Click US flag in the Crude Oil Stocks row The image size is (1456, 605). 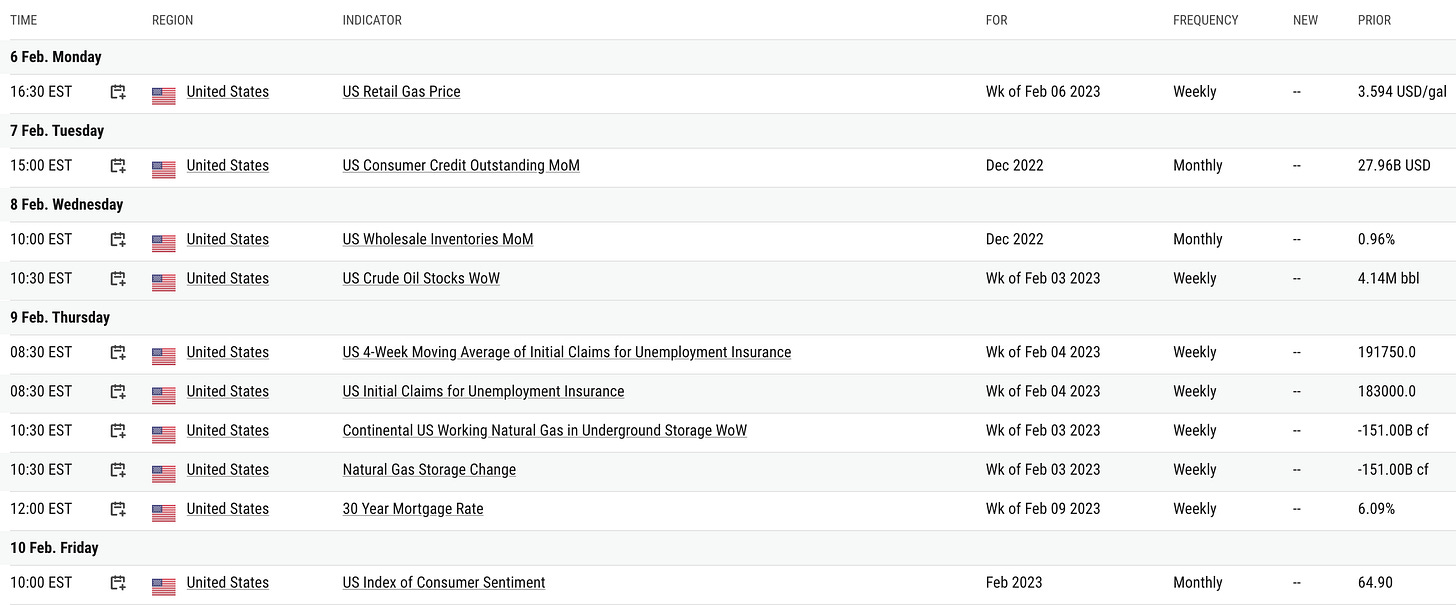point(164,282)
